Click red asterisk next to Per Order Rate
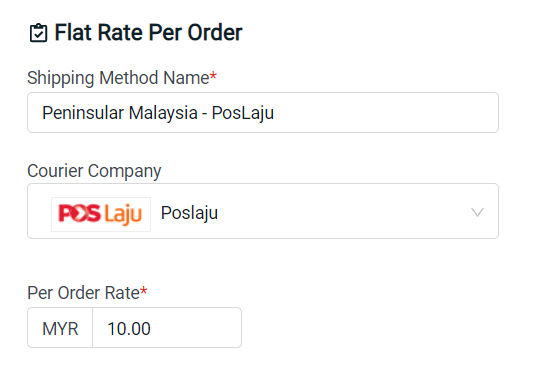The height and width of the screenshot is (372, 556). click(x=143, y=290)
